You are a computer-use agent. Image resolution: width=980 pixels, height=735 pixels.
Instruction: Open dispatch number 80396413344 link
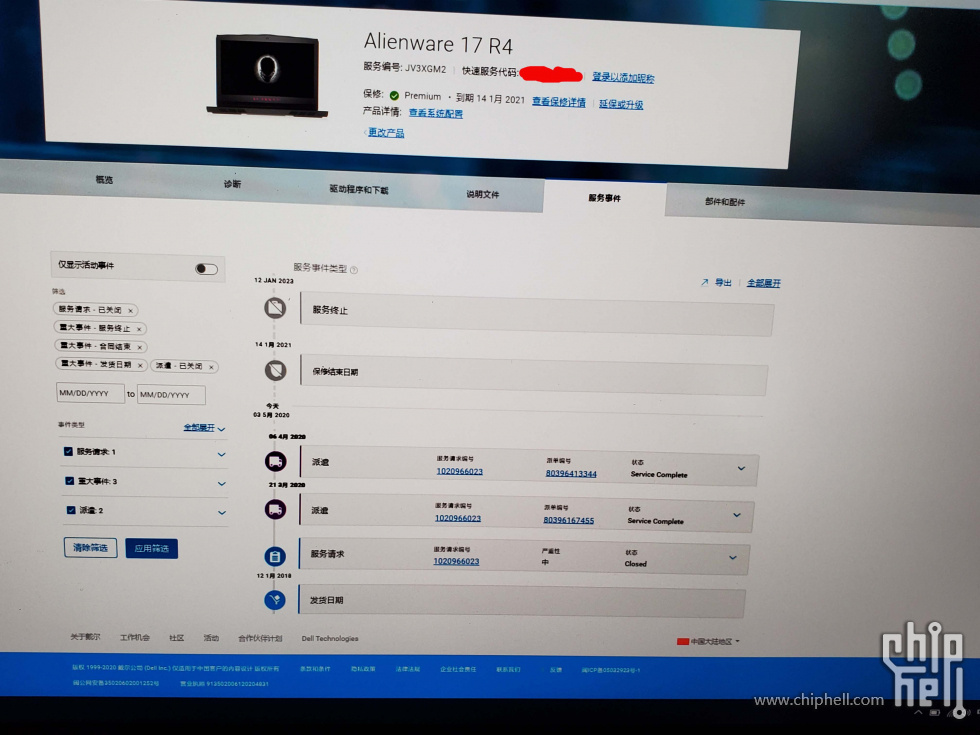pyautogui.click(x=571, y=474)
